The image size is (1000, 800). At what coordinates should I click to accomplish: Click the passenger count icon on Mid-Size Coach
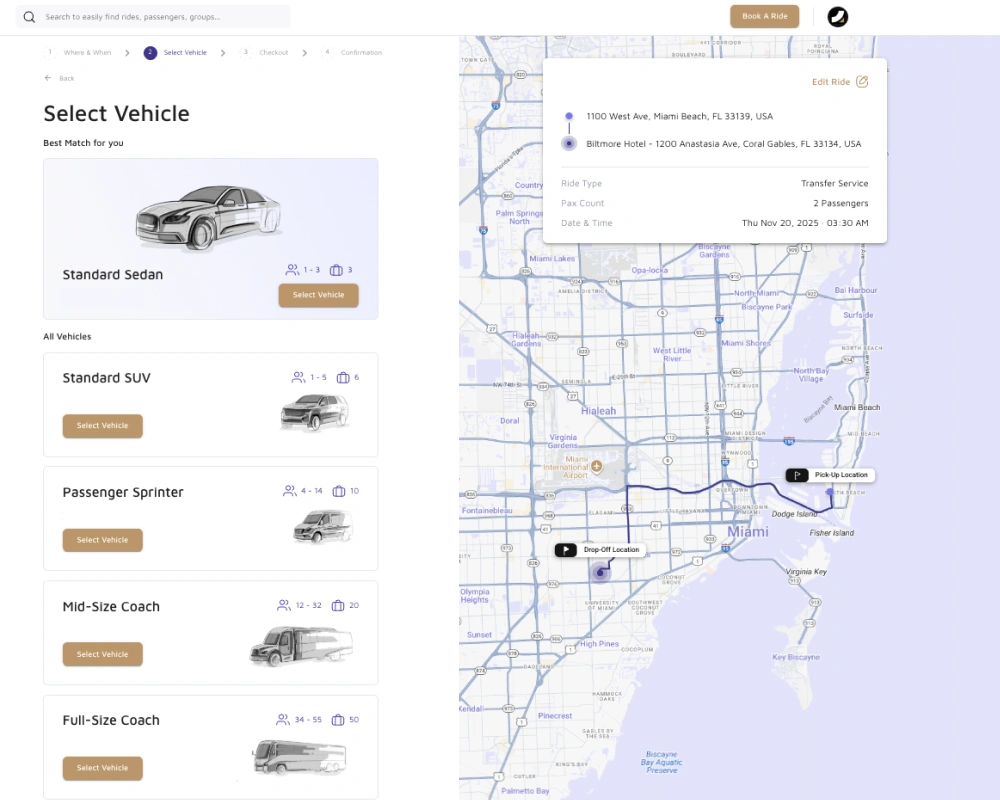(284, 605)
